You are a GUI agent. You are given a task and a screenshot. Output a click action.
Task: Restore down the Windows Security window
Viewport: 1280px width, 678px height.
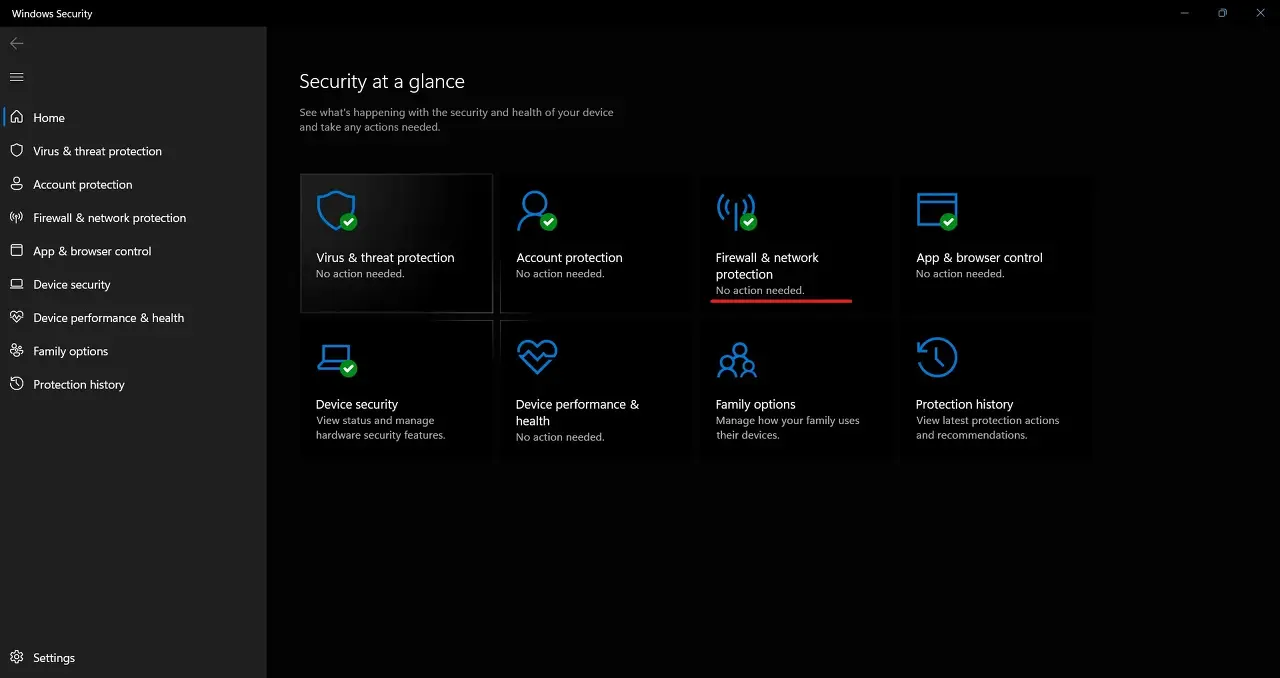1222,13
